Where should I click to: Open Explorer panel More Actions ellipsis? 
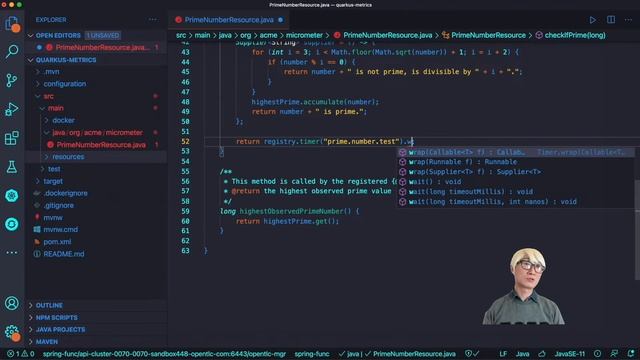point(153,20)
